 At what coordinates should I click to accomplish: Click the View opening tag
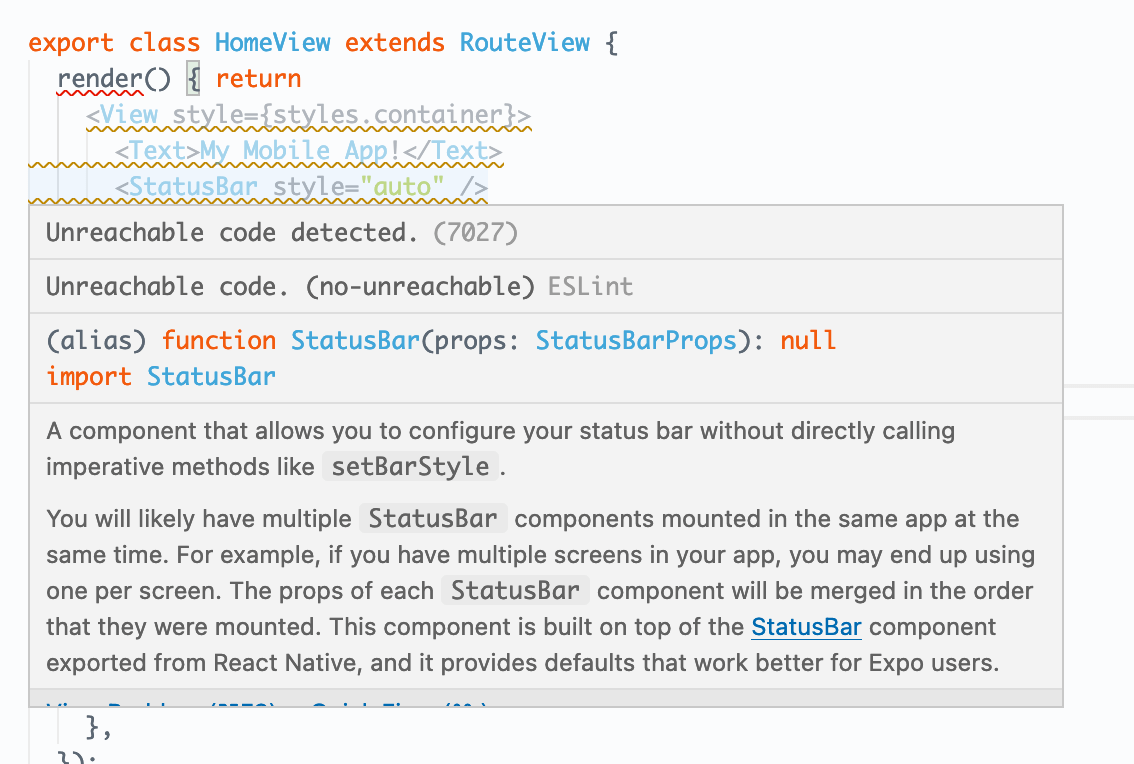pos(122,115)
